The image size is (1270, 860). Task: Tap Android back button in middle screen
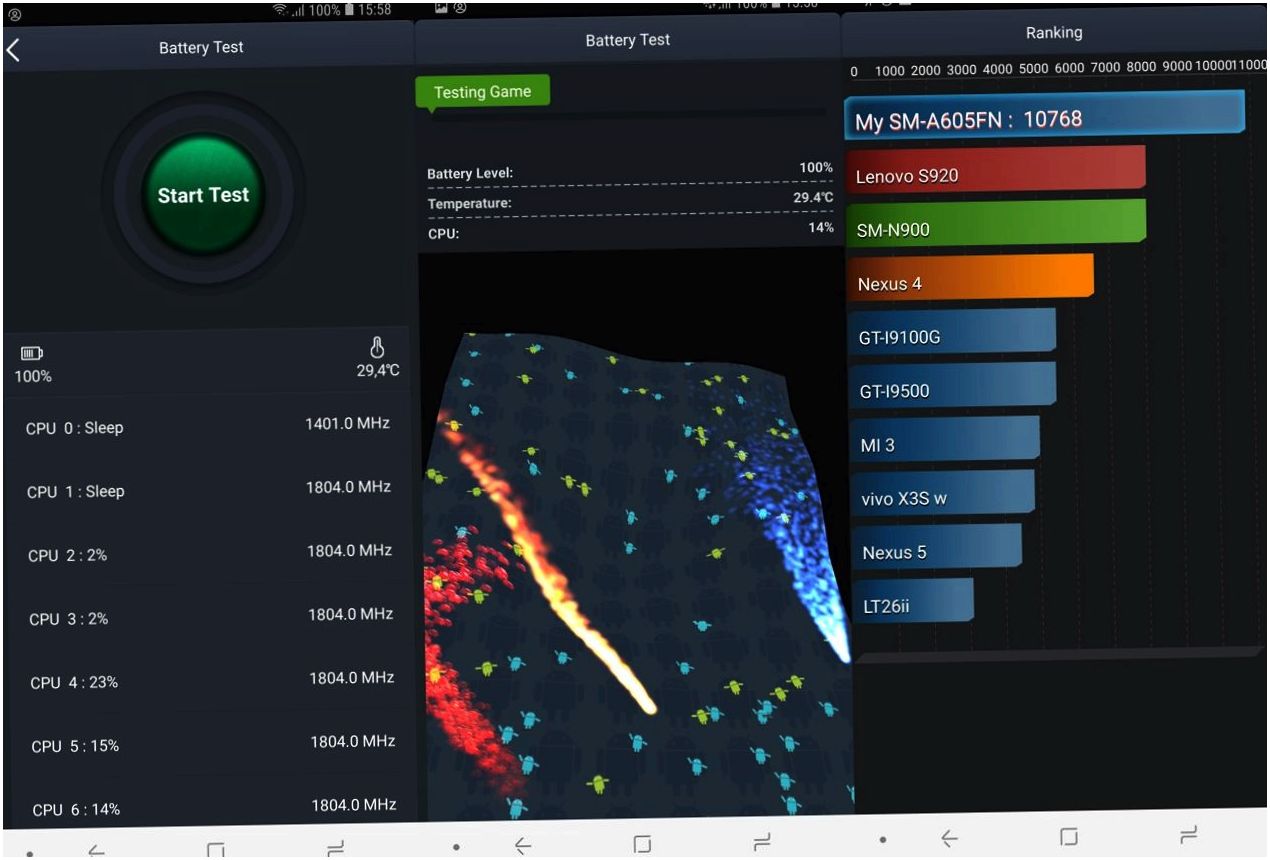[523, 846]
